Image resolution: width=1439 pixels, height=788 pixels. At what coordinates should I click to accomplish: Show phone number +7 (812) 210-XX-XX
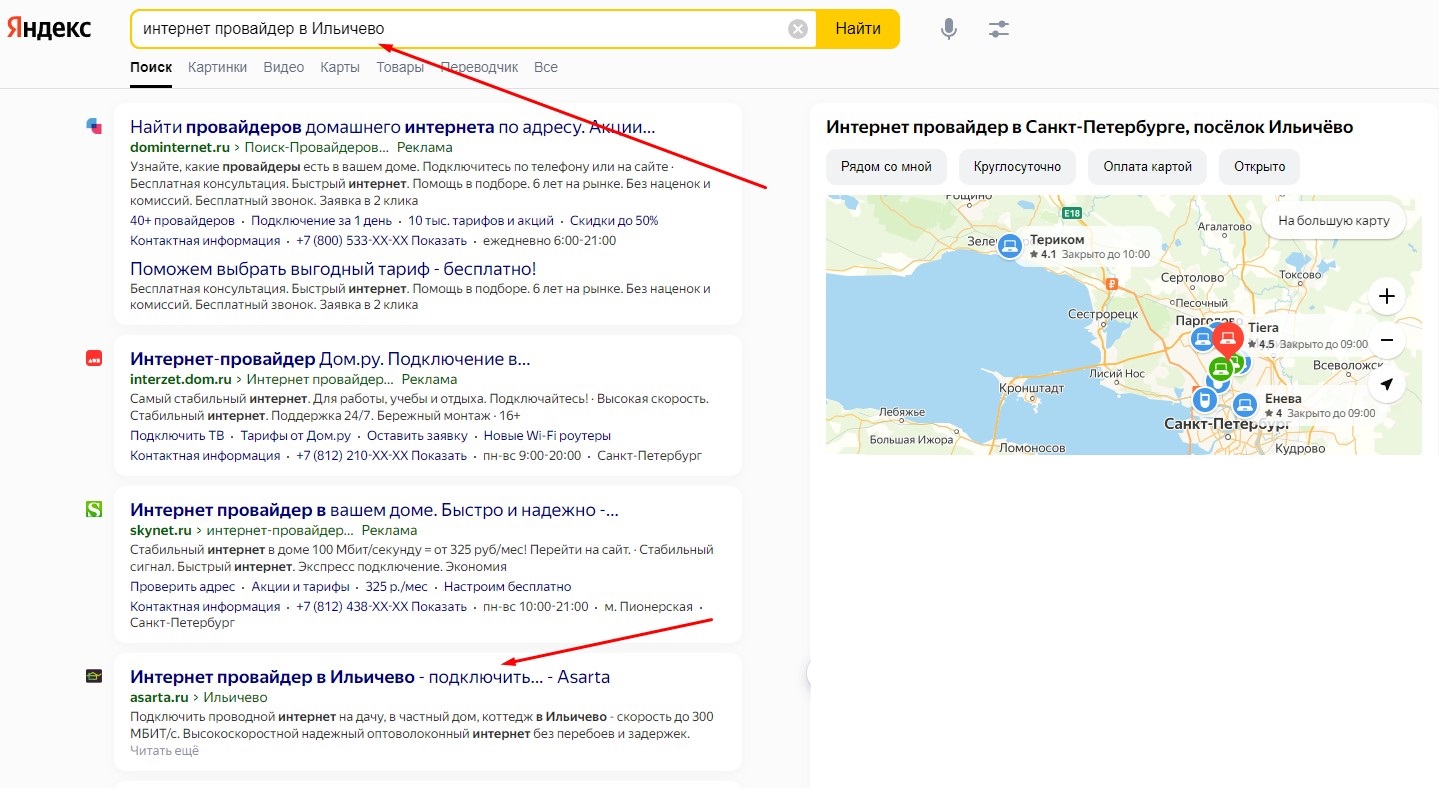point(381,455)
